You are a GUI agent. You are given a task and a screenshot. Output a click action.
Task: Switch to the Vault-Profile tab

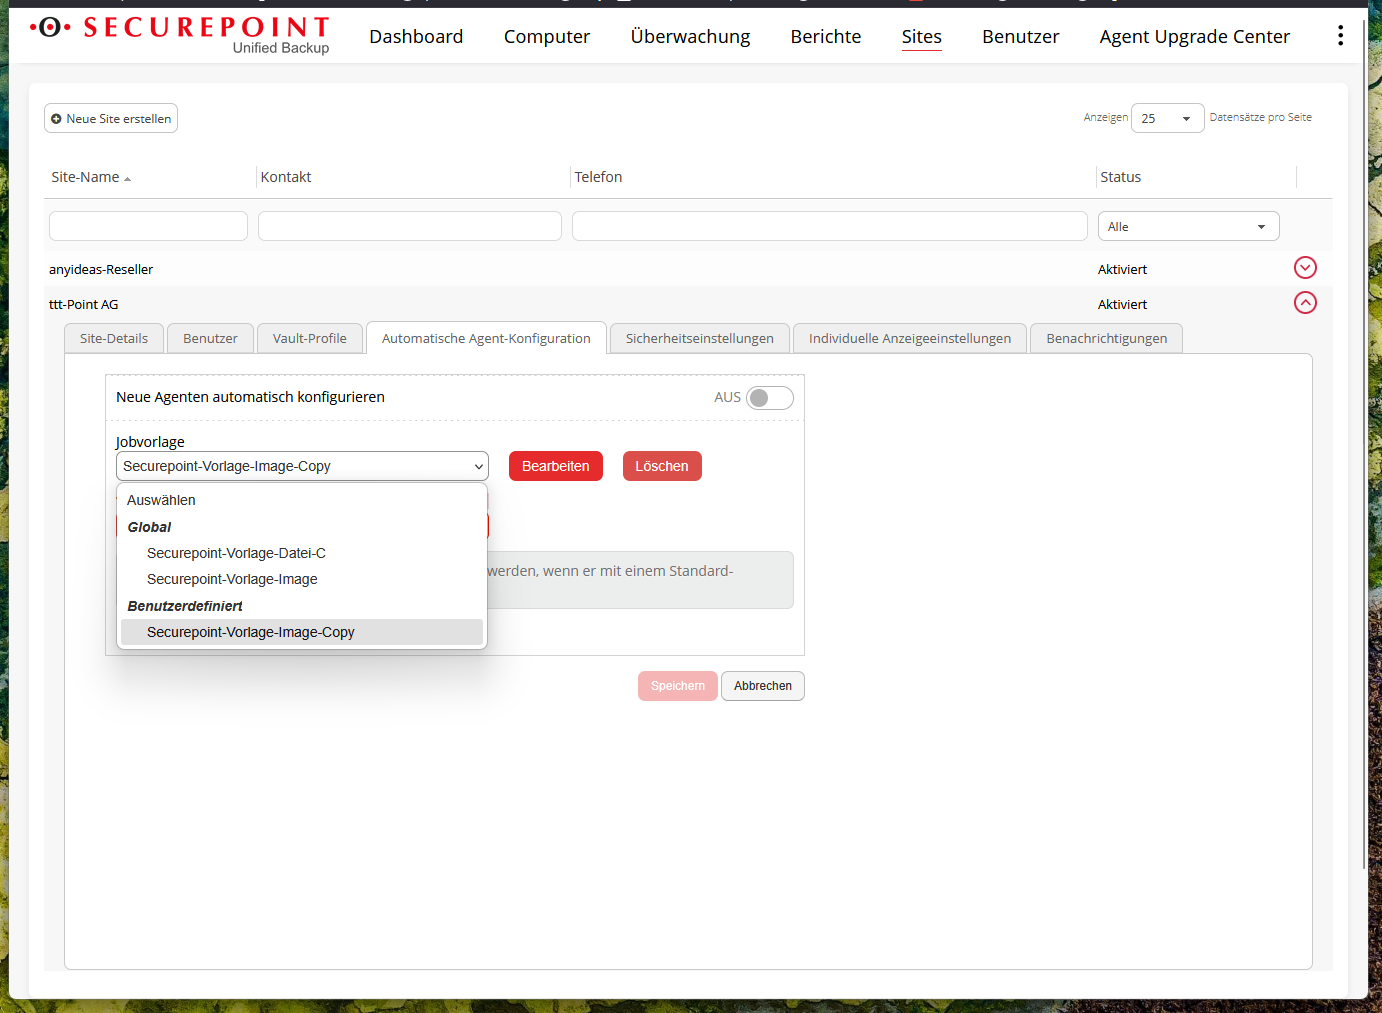(309, 339)
